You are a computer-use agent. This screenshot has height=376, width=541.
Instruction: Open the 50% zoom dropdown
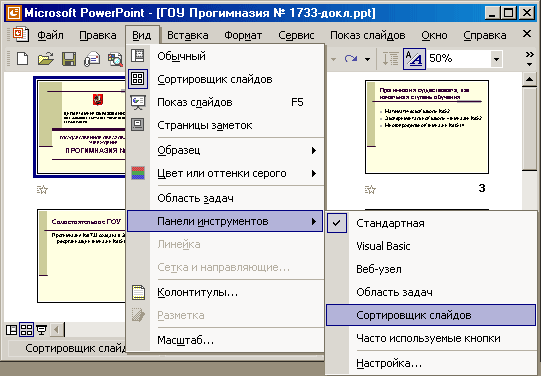(x=496, y=59)
